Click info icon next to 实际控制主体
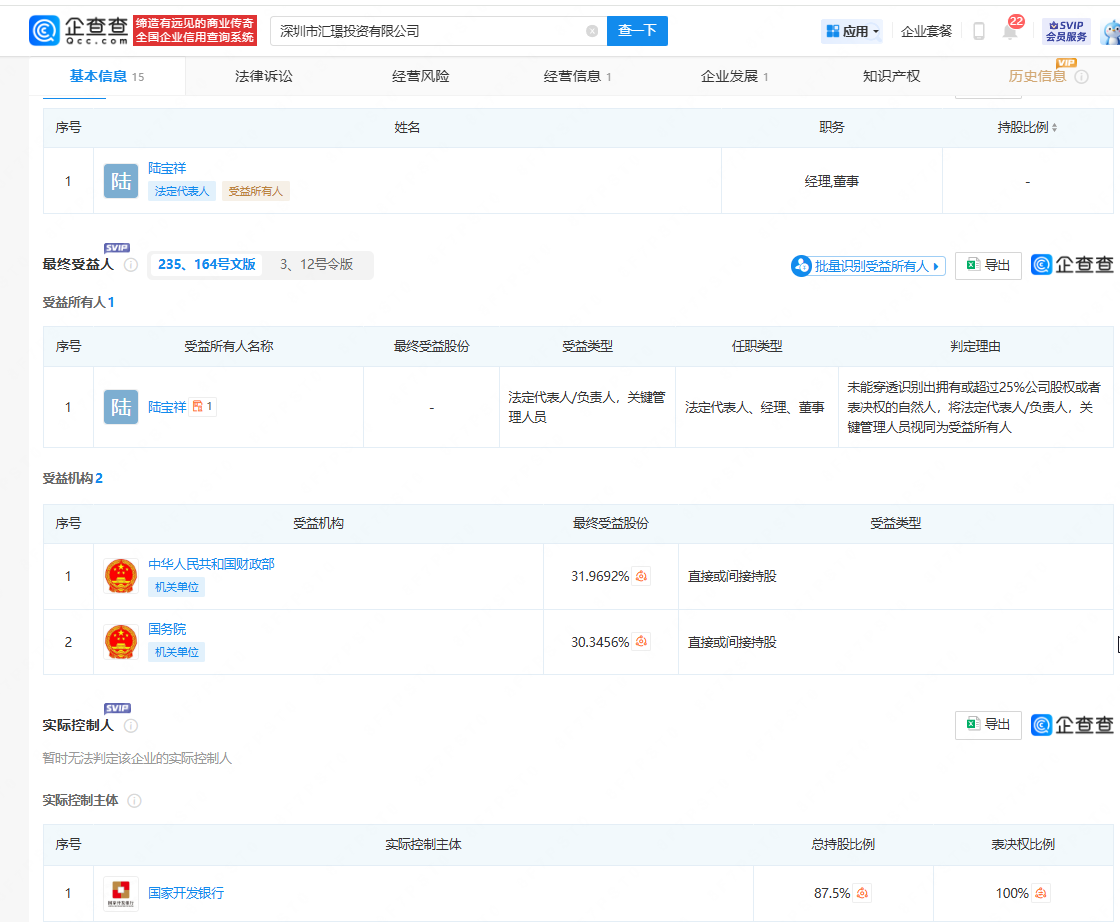 (134, 801)
